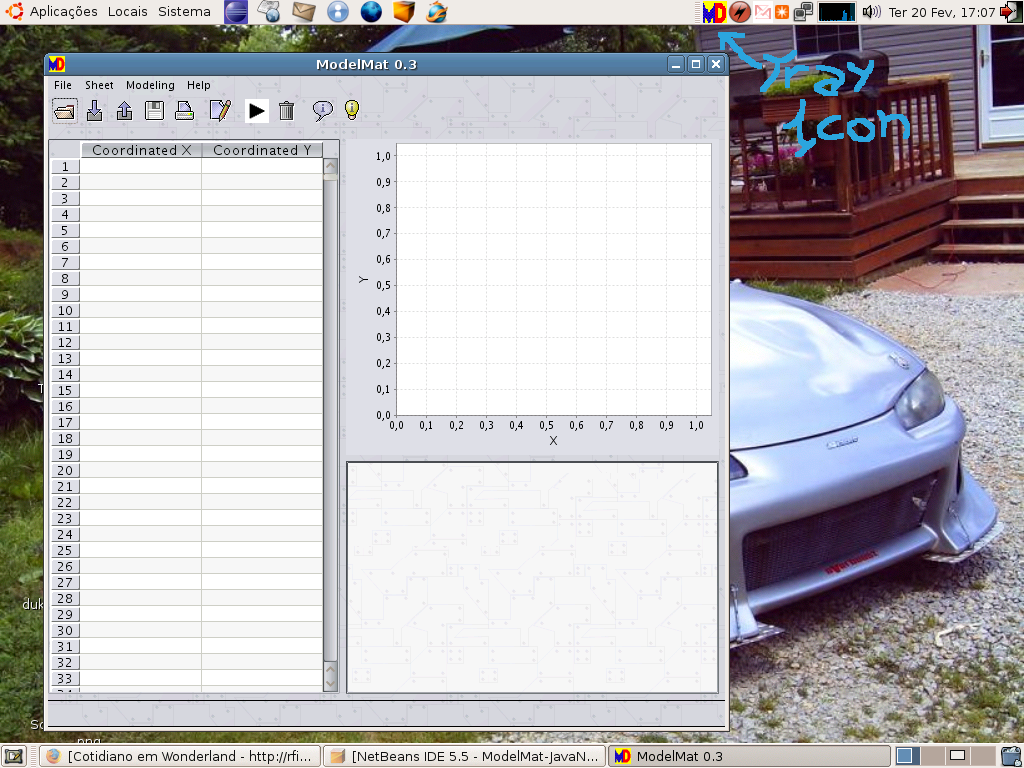Switch to Cotidiano em Wonderland taskbar window
Image resolution: width=1024 pixels, height=768 pixels.
click(181, 756)
